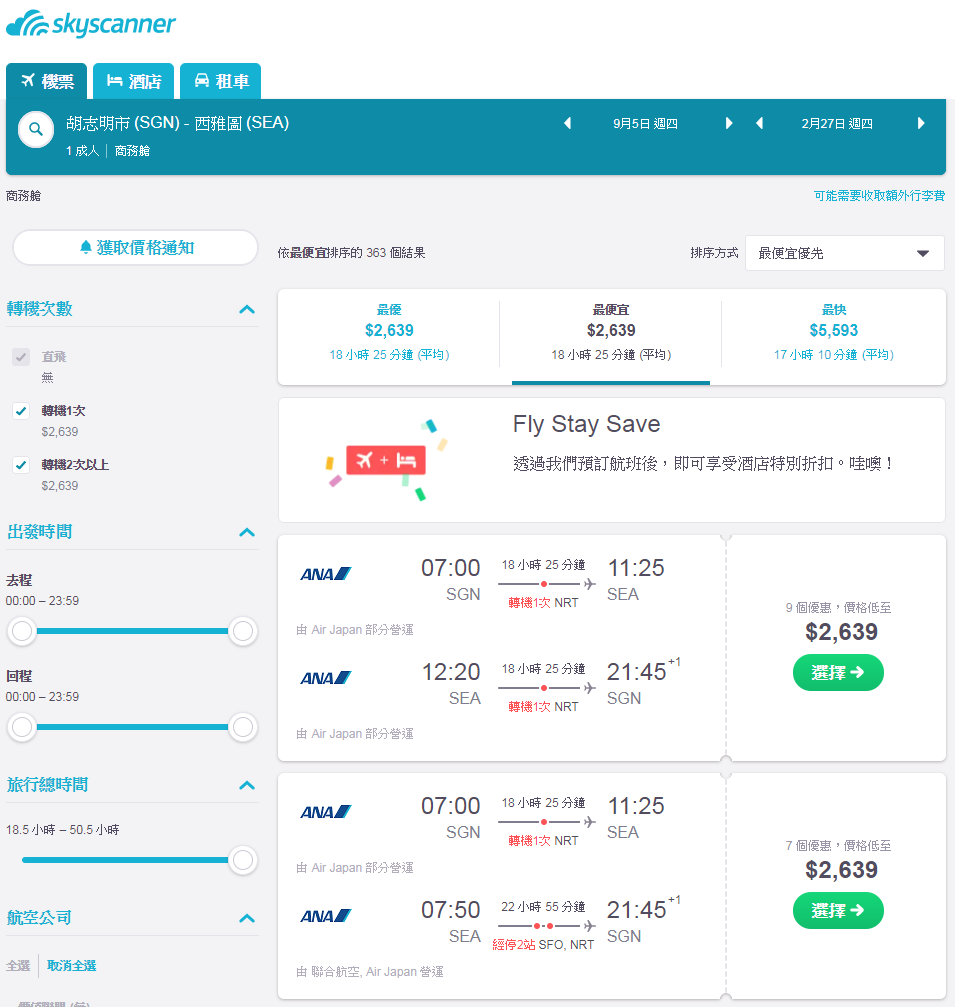
Task: Select the 最便宜 cheapest results tab
Action: point(611,336)
